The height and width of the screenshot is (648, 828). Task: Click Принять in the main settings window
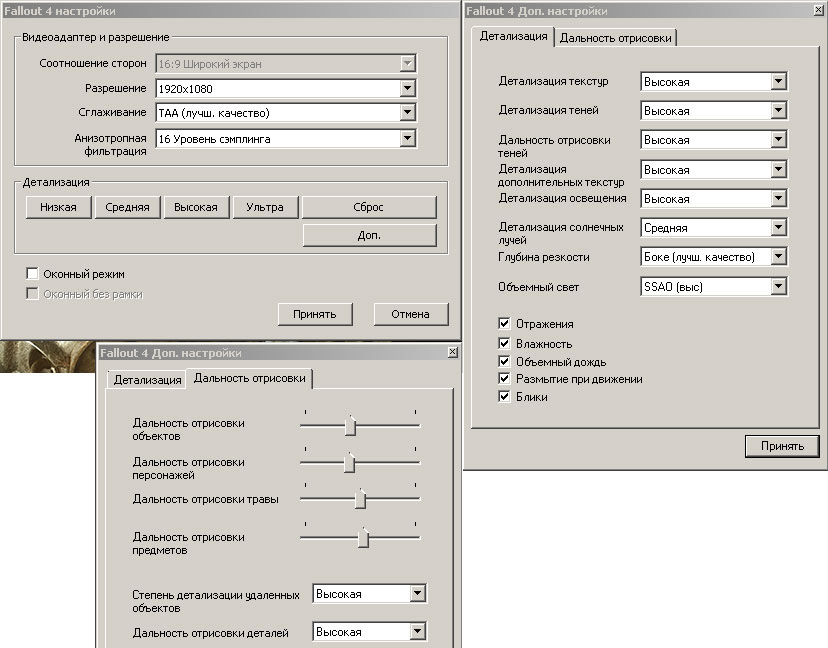point(315,314)
